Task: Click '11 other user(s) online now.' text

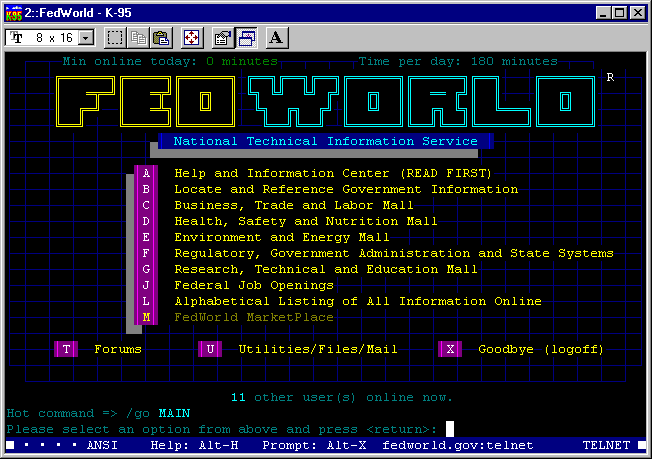Action: [x=341, y=397]
